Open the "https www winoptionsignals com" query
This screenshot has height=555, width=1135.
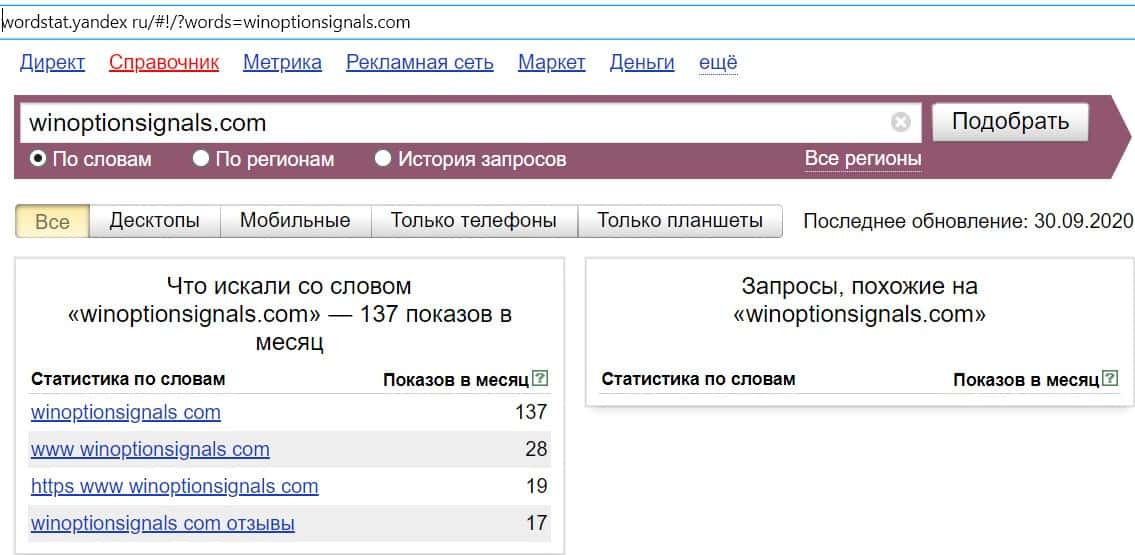point(174,486)
